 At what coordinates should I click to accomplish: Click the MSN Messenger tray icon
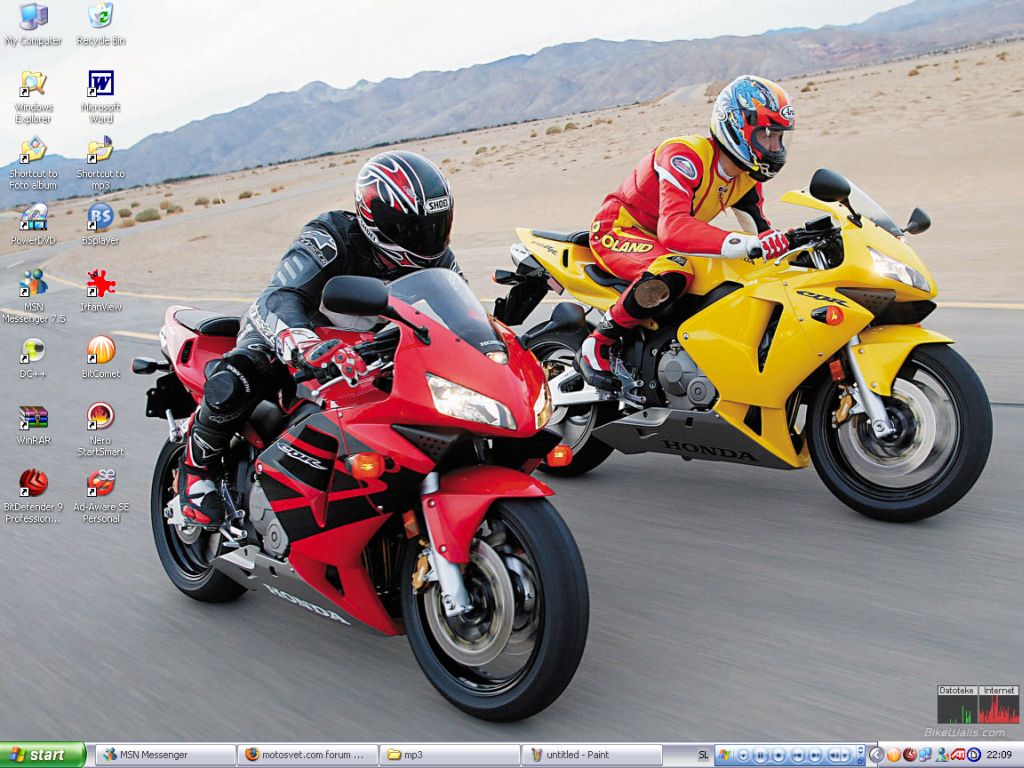(x=943, y=756)
